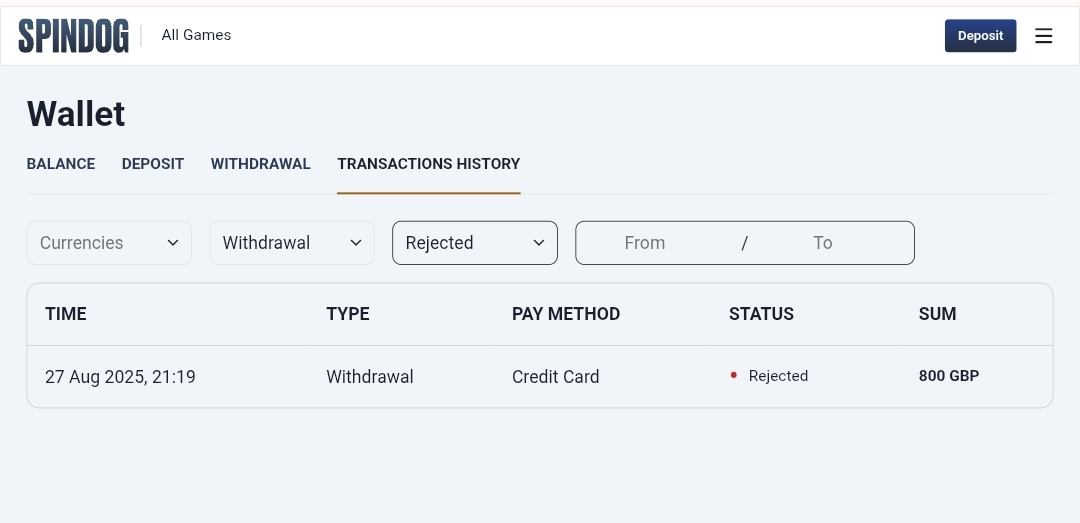Open the hamburger menu icon

click(1043, 36)
